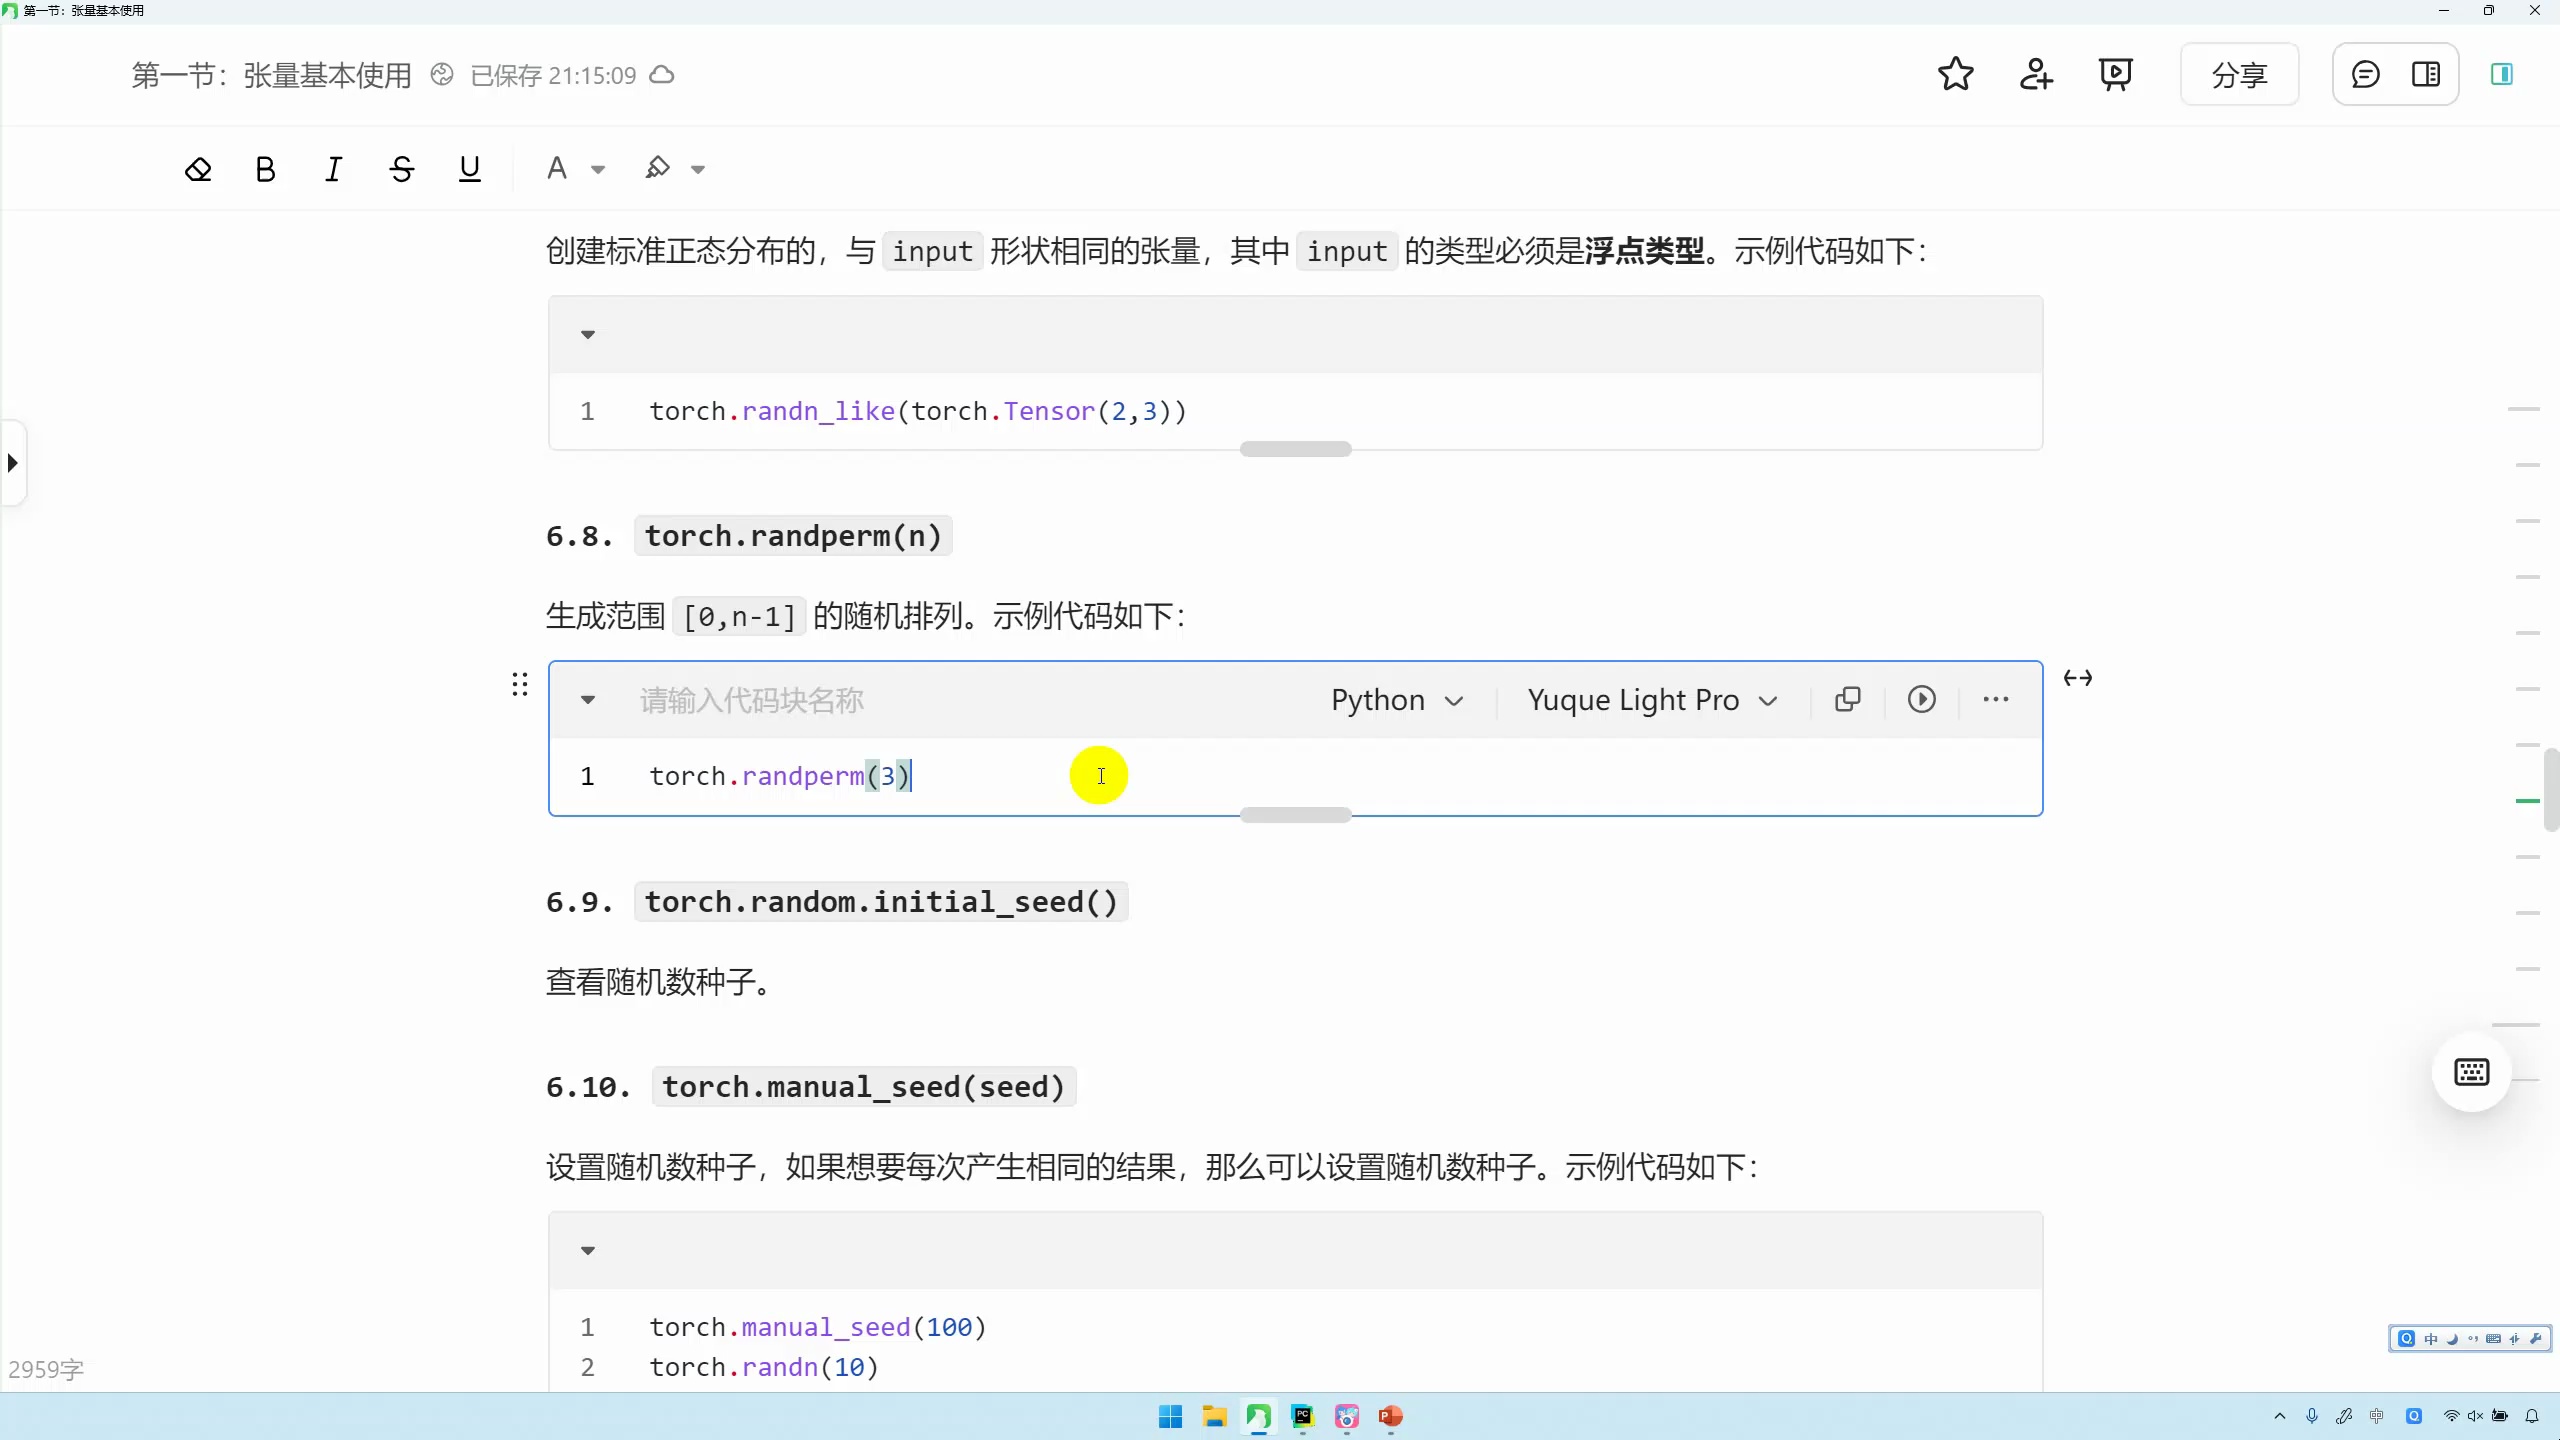Click the 分享 share button
This screenshot has height=1440, width=2560.
[x=2239, y=74]
